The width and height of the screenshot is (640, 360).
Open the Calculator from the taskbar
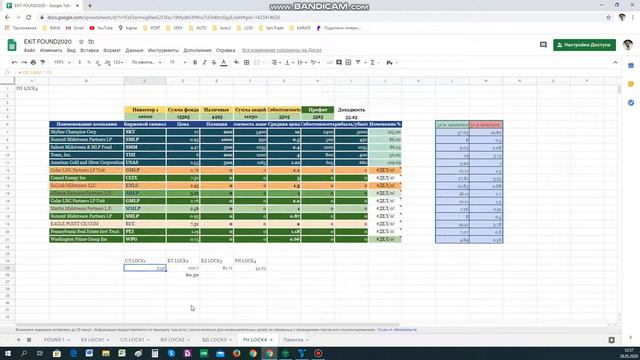[x=155, y=353]
